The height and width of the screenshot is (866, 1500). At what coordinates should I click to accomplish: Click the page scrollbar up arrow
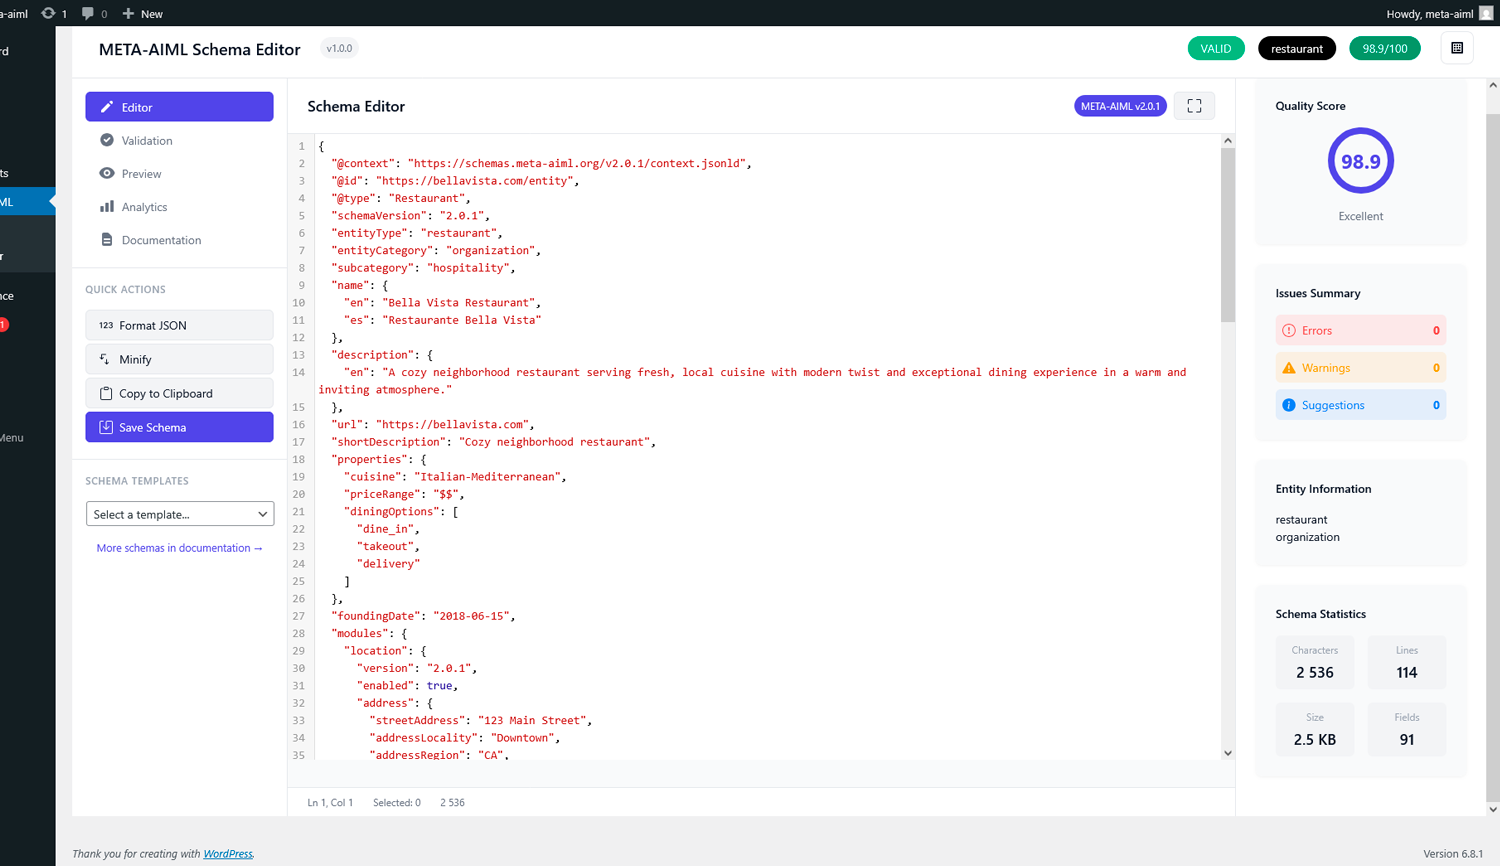(1493, 85)
